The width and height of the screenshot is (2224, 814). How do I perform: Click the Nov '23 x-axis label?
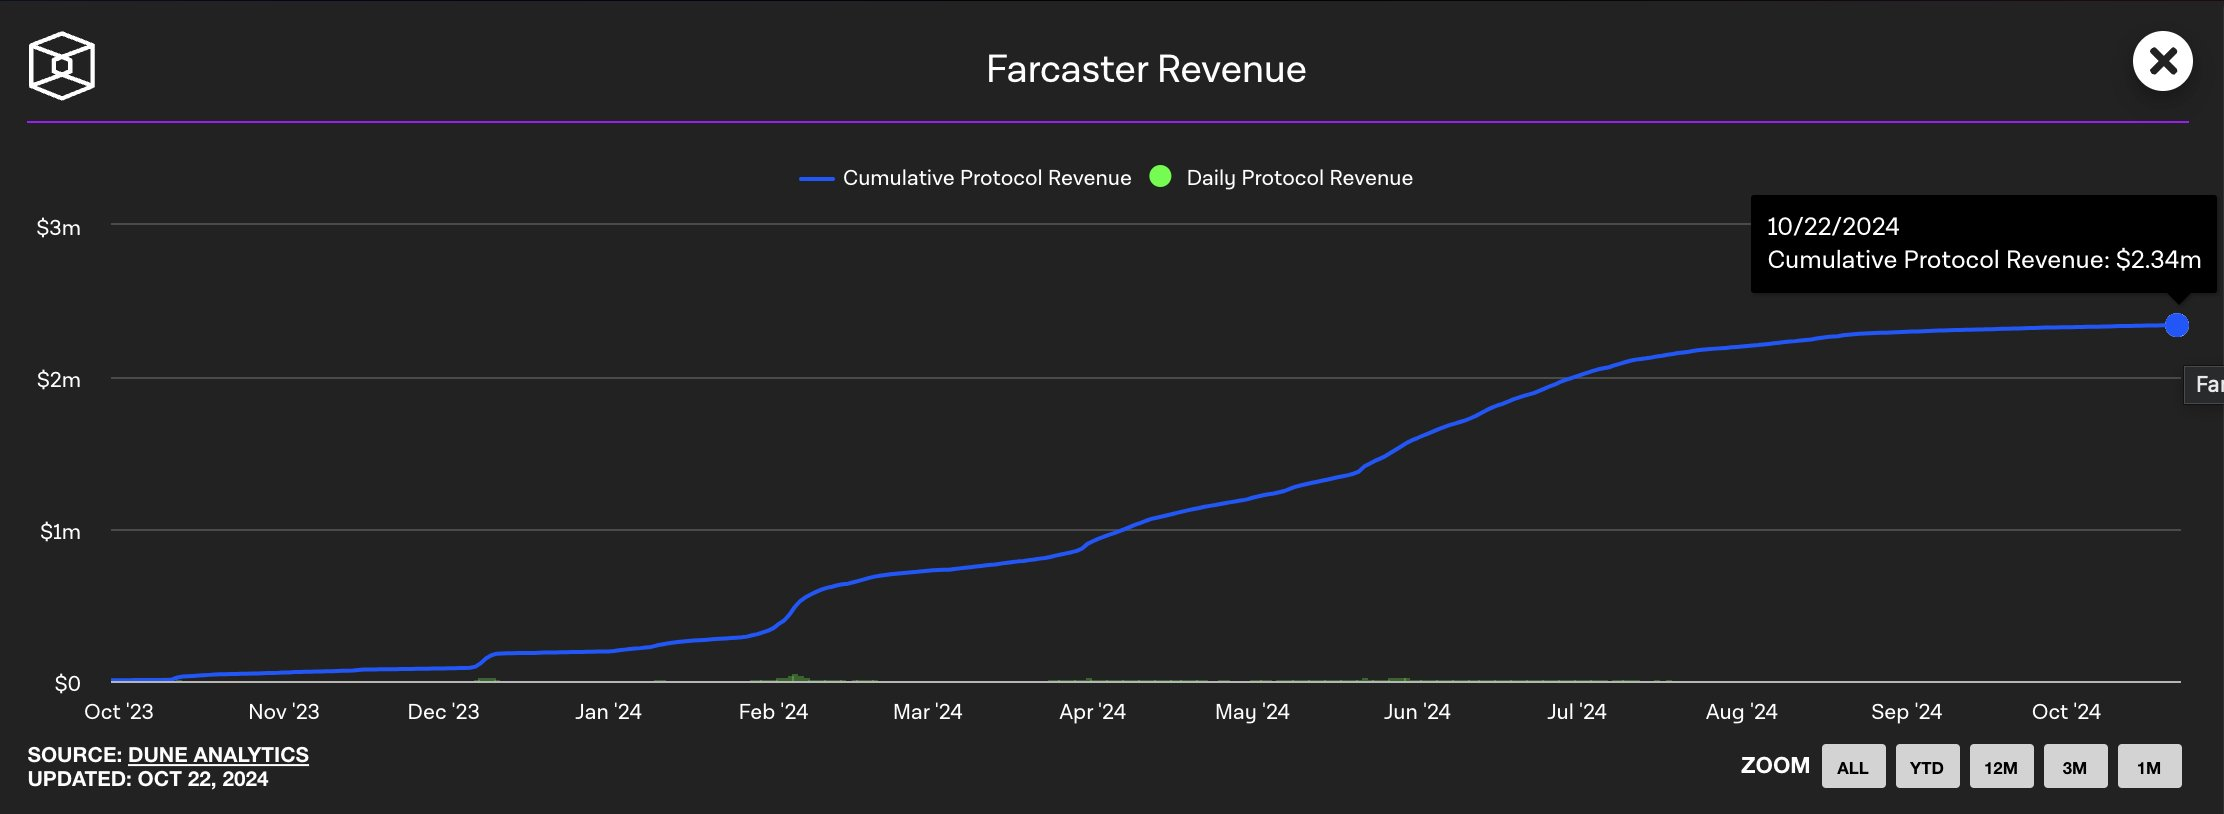pyautogui.click(x=284, y=712)
